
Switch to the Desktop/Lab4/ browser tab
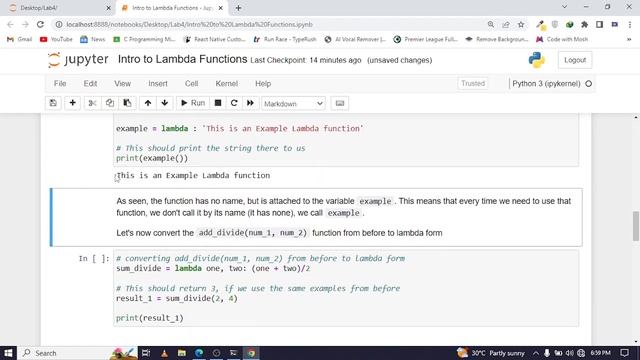59,8
